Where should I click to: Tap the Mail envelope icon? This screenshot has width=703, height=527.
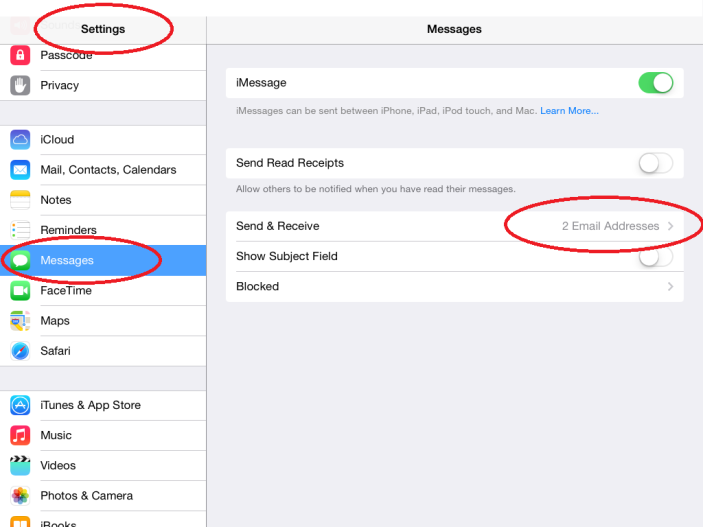tap(20, 170)
